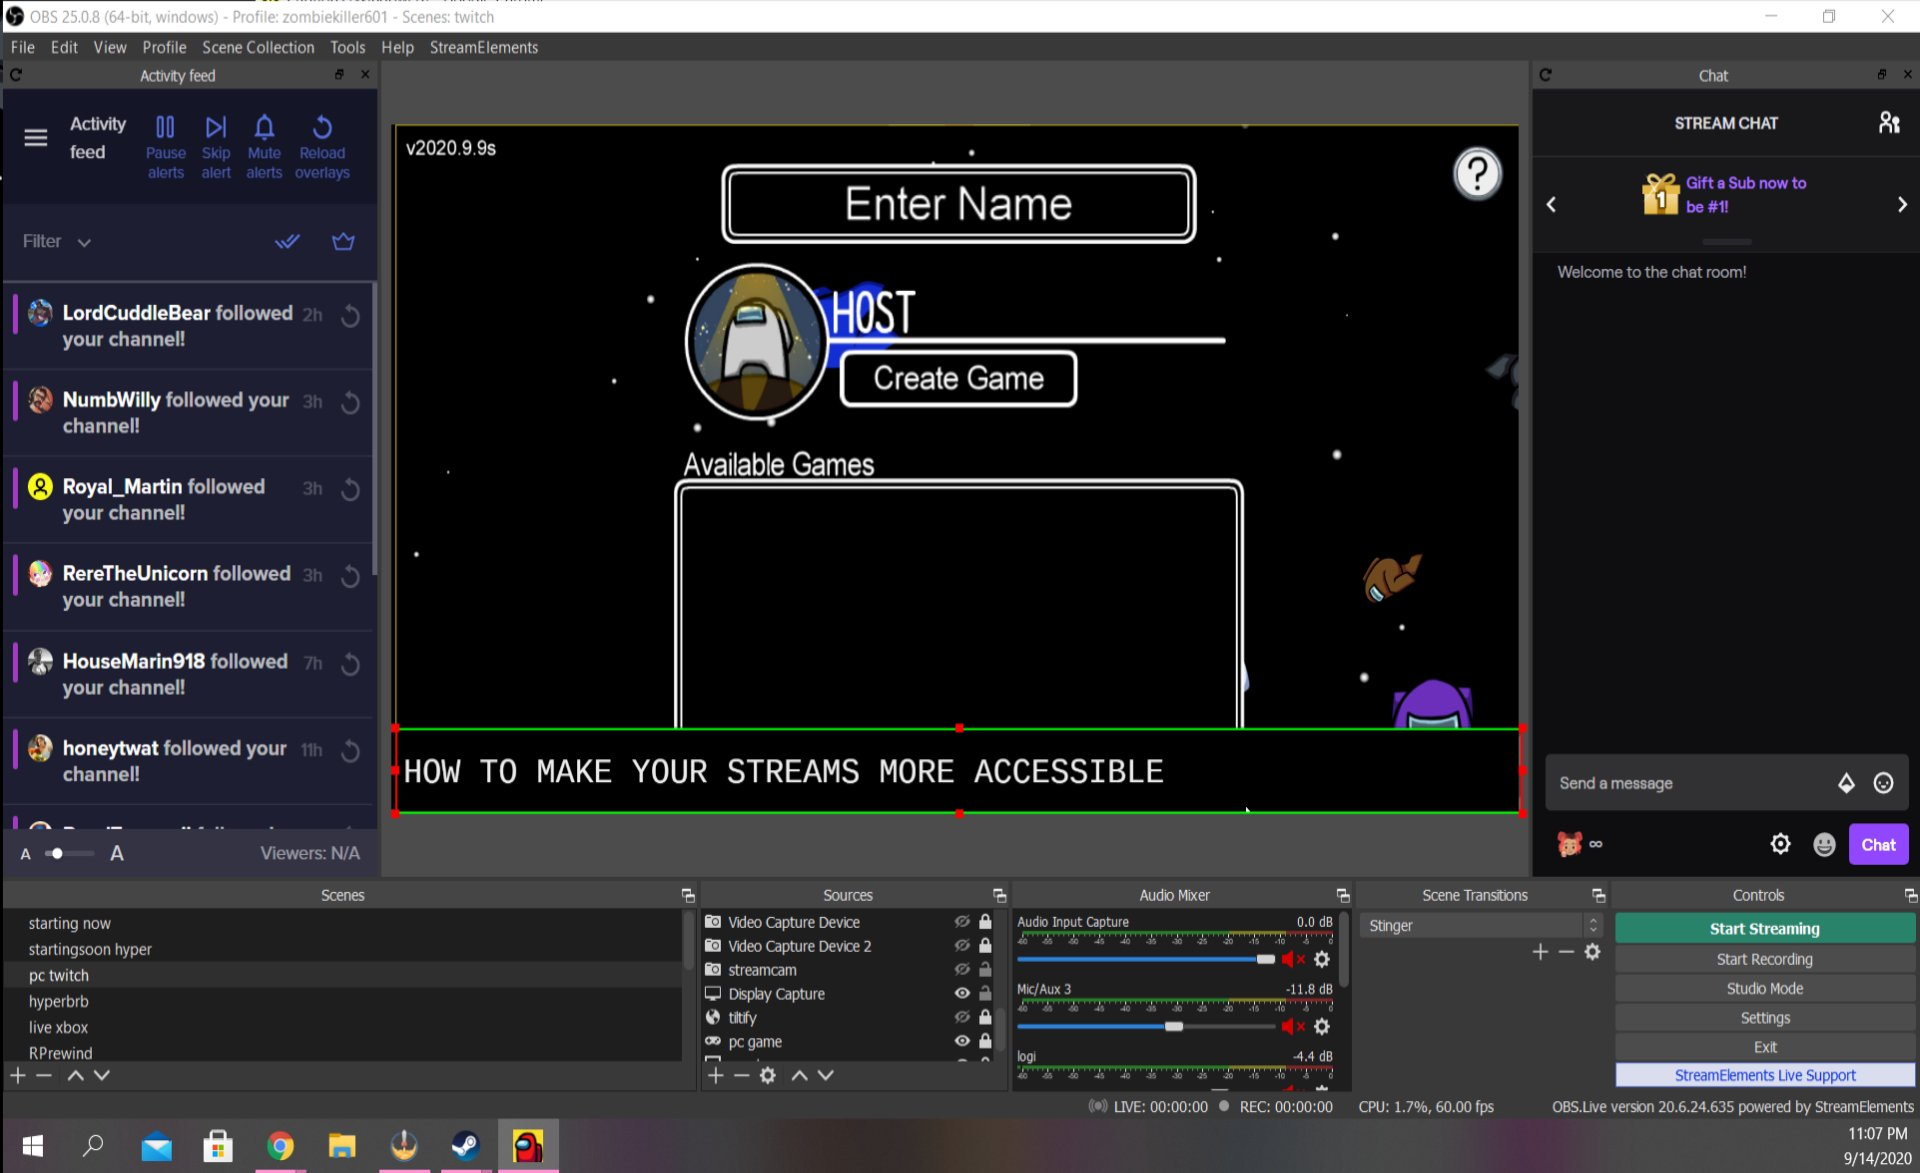This screenshot has width=1920, height=1173.
Task: Click Start Recording
Action: 1764,959
